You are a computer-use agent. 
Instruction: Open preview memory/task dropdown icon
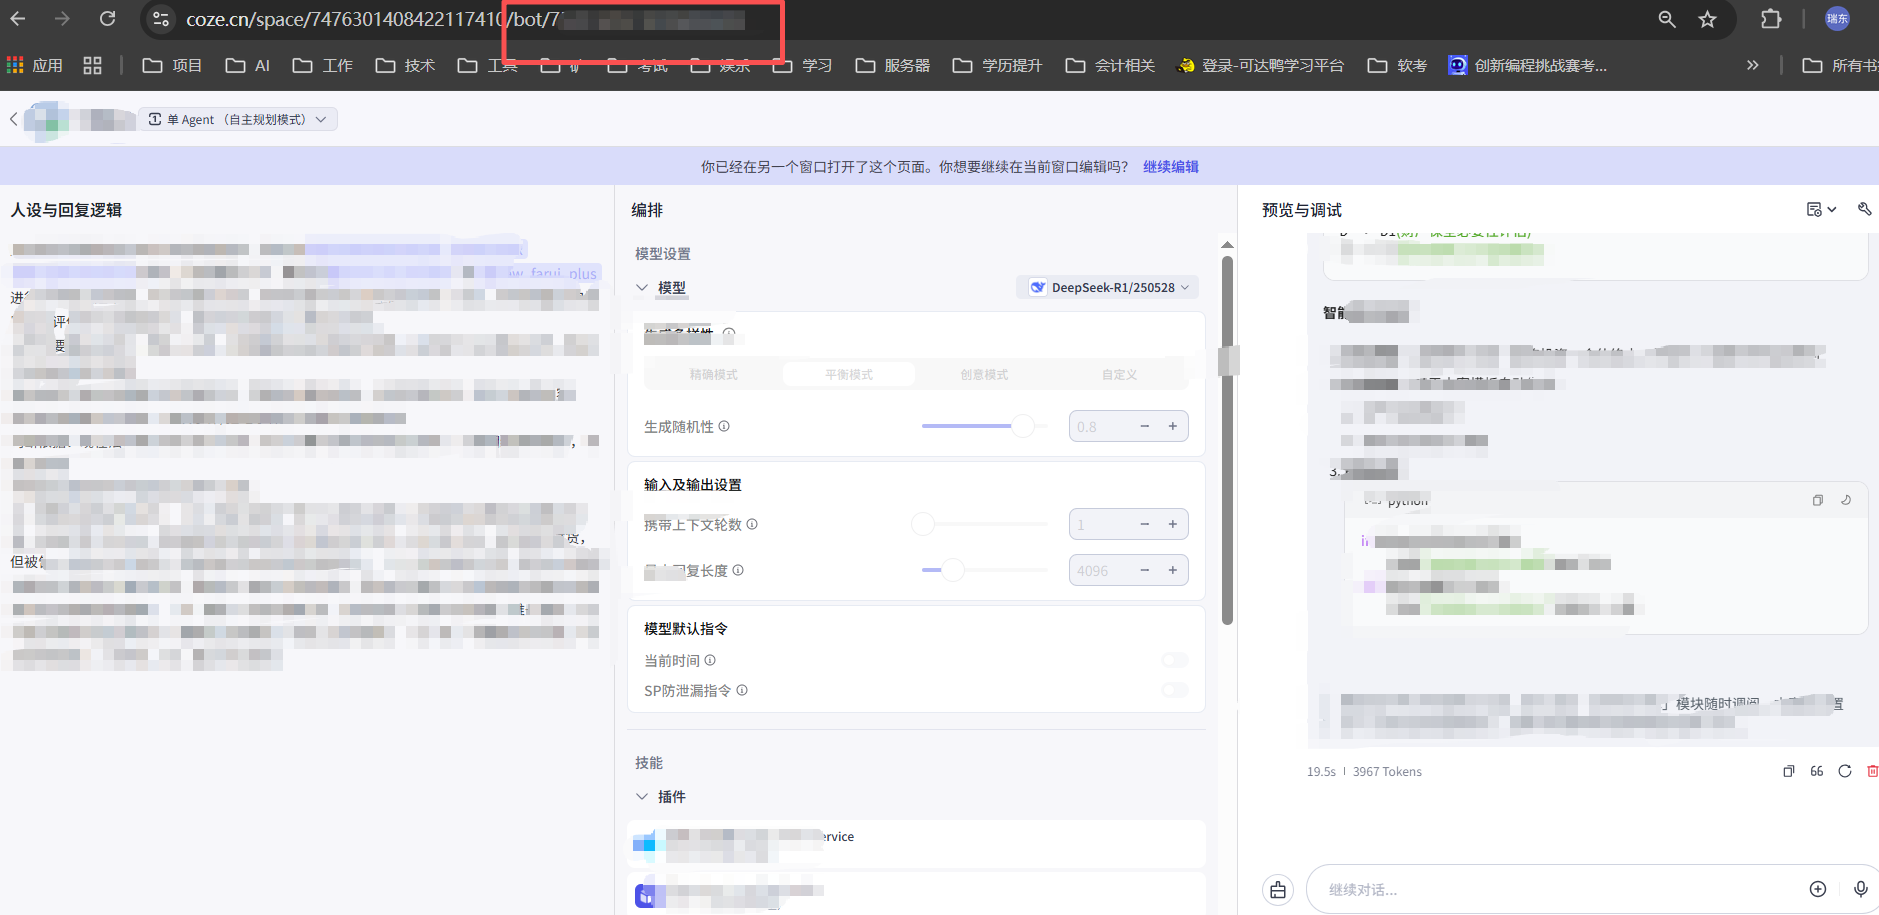pyautogui.click(x=1821, y=209)
